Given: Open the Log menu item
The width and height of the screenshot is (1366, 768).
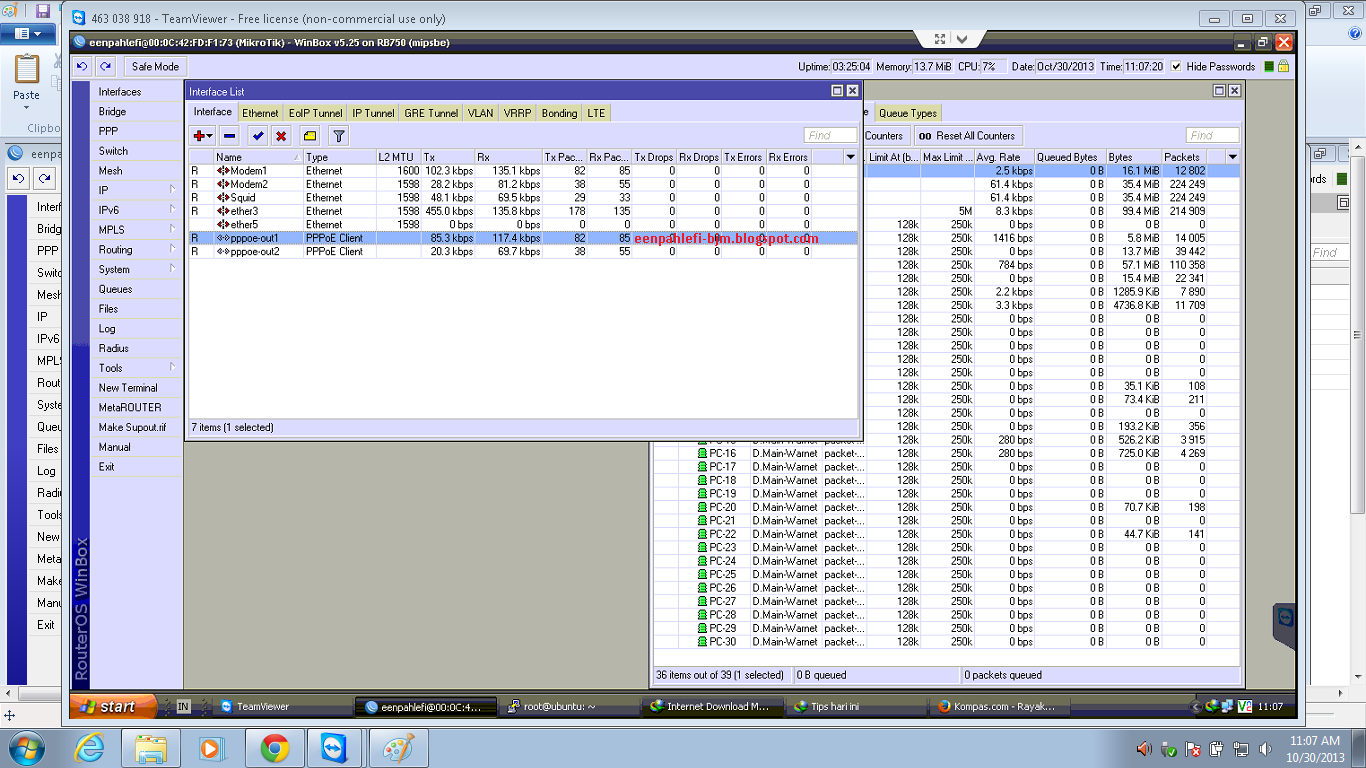Looking at the screenshot, I should coord(138,329).
